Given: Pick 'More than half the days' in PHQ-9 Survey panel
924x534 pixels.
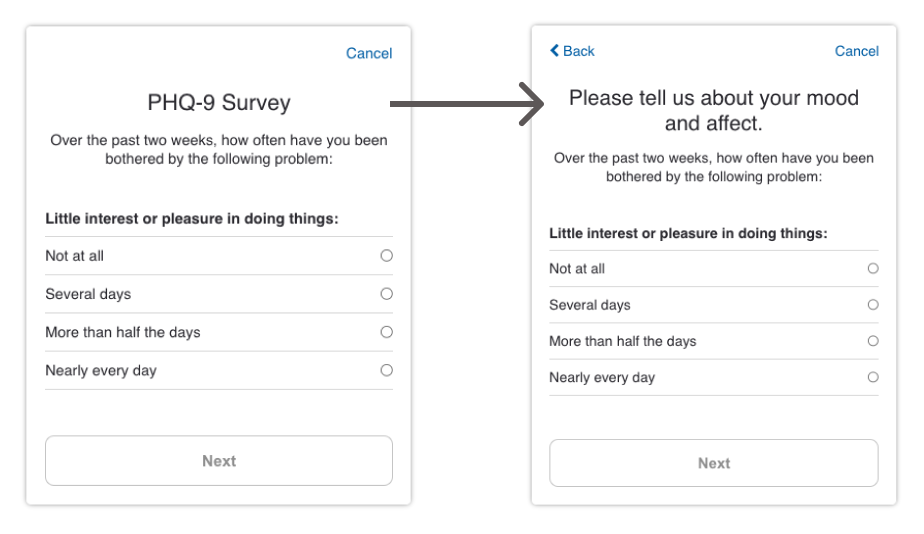Looking at the screenshot, I should click(386, 332).
